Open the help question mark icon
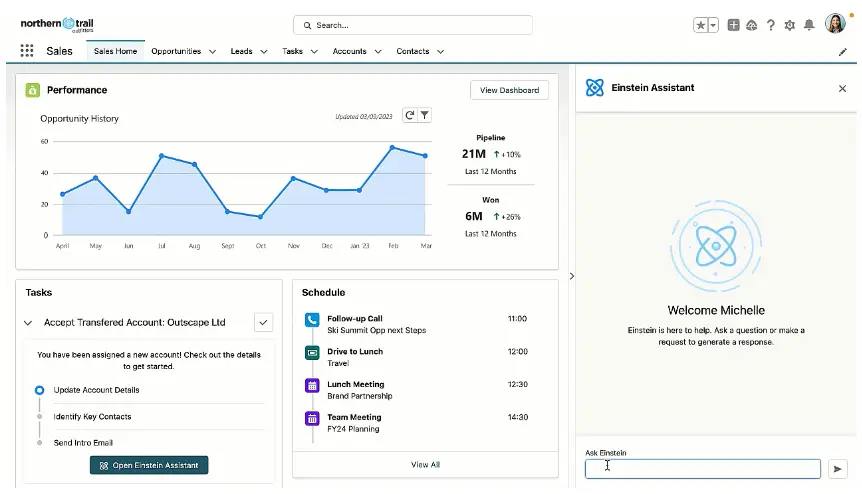 pos(771,25)
